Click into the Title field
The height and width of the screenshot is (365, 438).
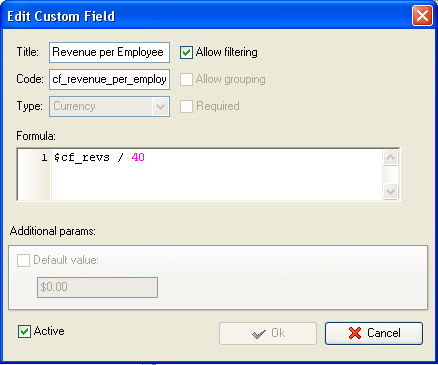click(109, 52)
